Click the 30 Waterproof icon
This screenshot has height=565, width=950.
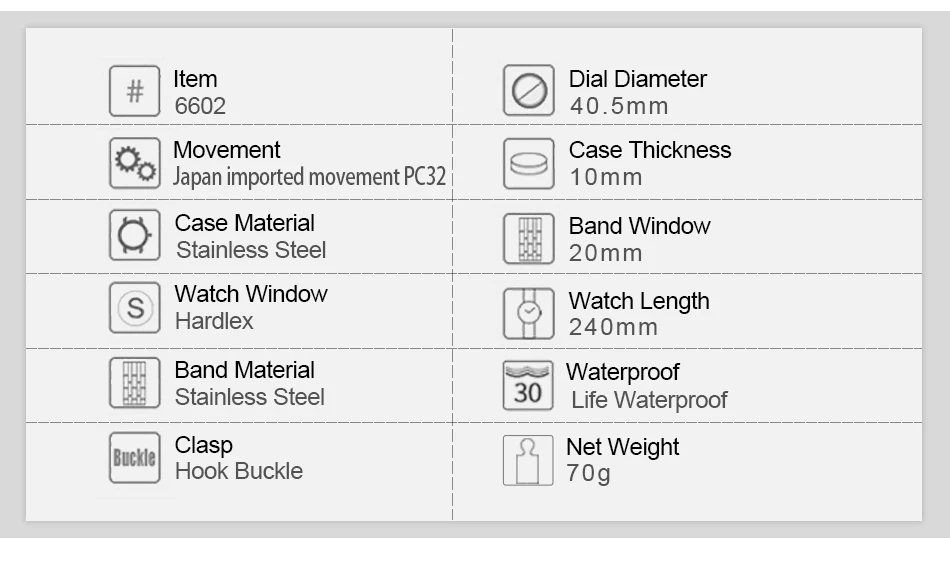point(528,386)
